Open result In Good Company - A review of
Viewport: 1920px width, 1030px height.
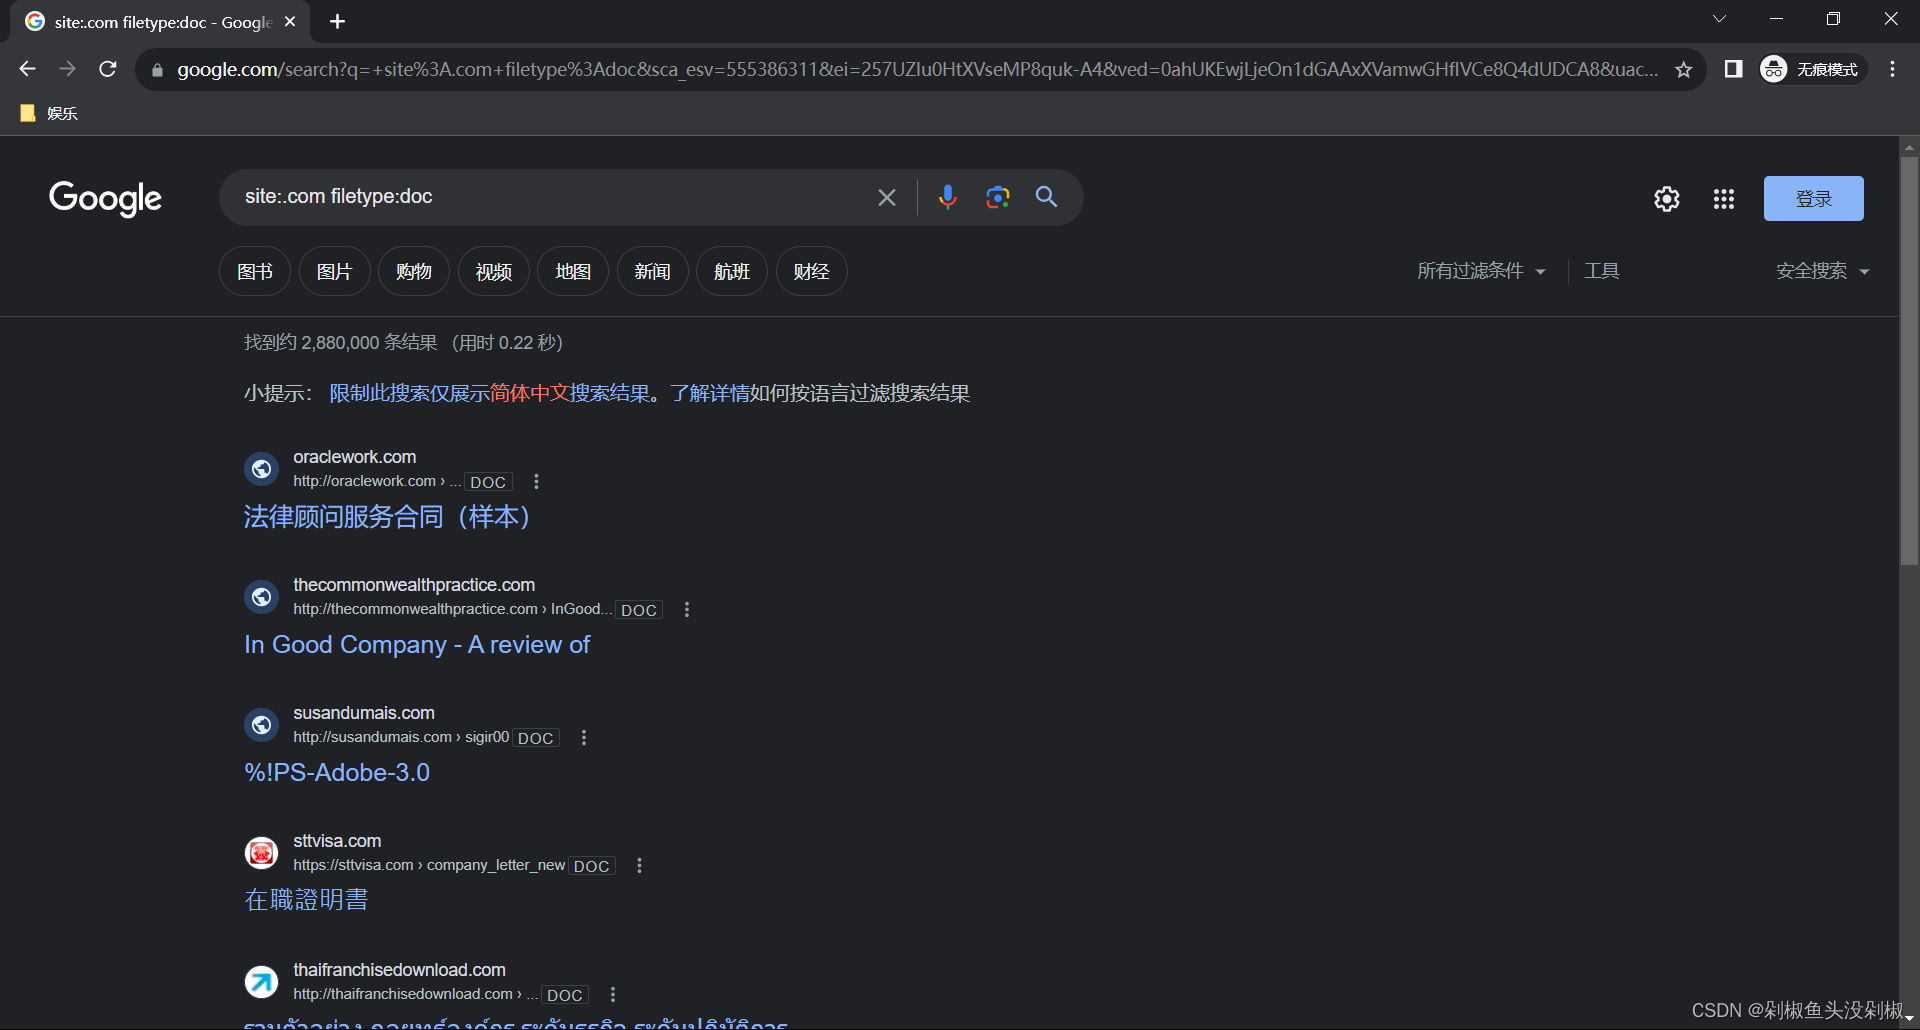click(417, 645)
